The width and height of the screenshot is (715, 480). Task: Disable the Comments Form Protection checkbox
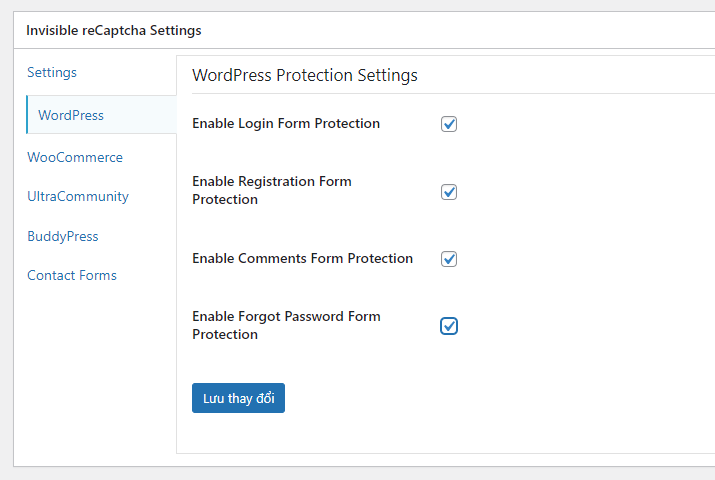click(449, 259)
